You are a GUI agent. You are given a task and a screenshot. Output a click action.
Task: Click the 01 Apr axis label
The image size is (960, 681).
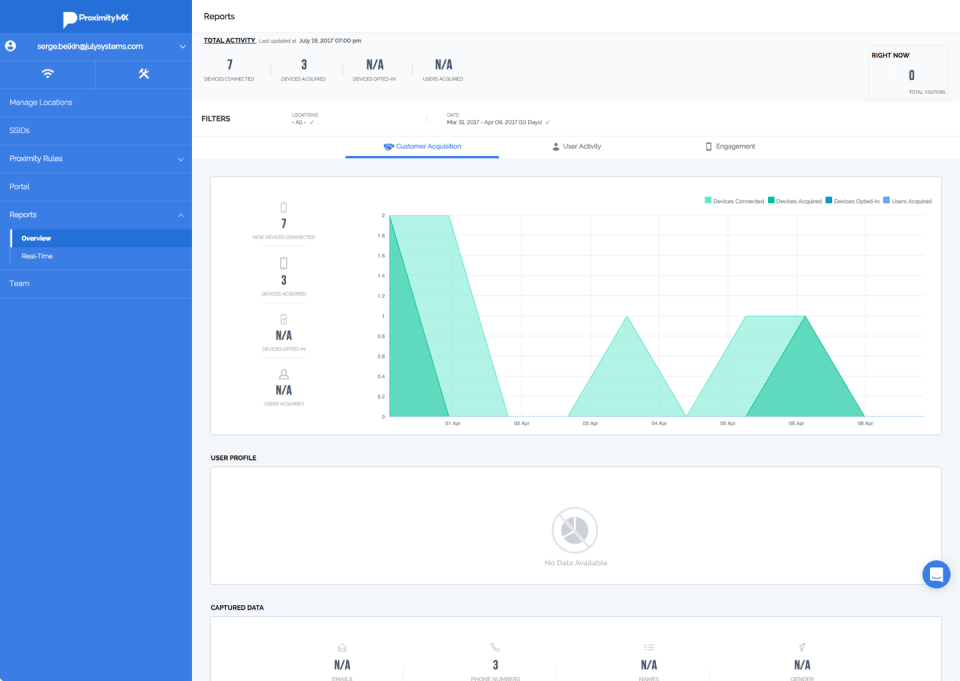click(452, 424)
